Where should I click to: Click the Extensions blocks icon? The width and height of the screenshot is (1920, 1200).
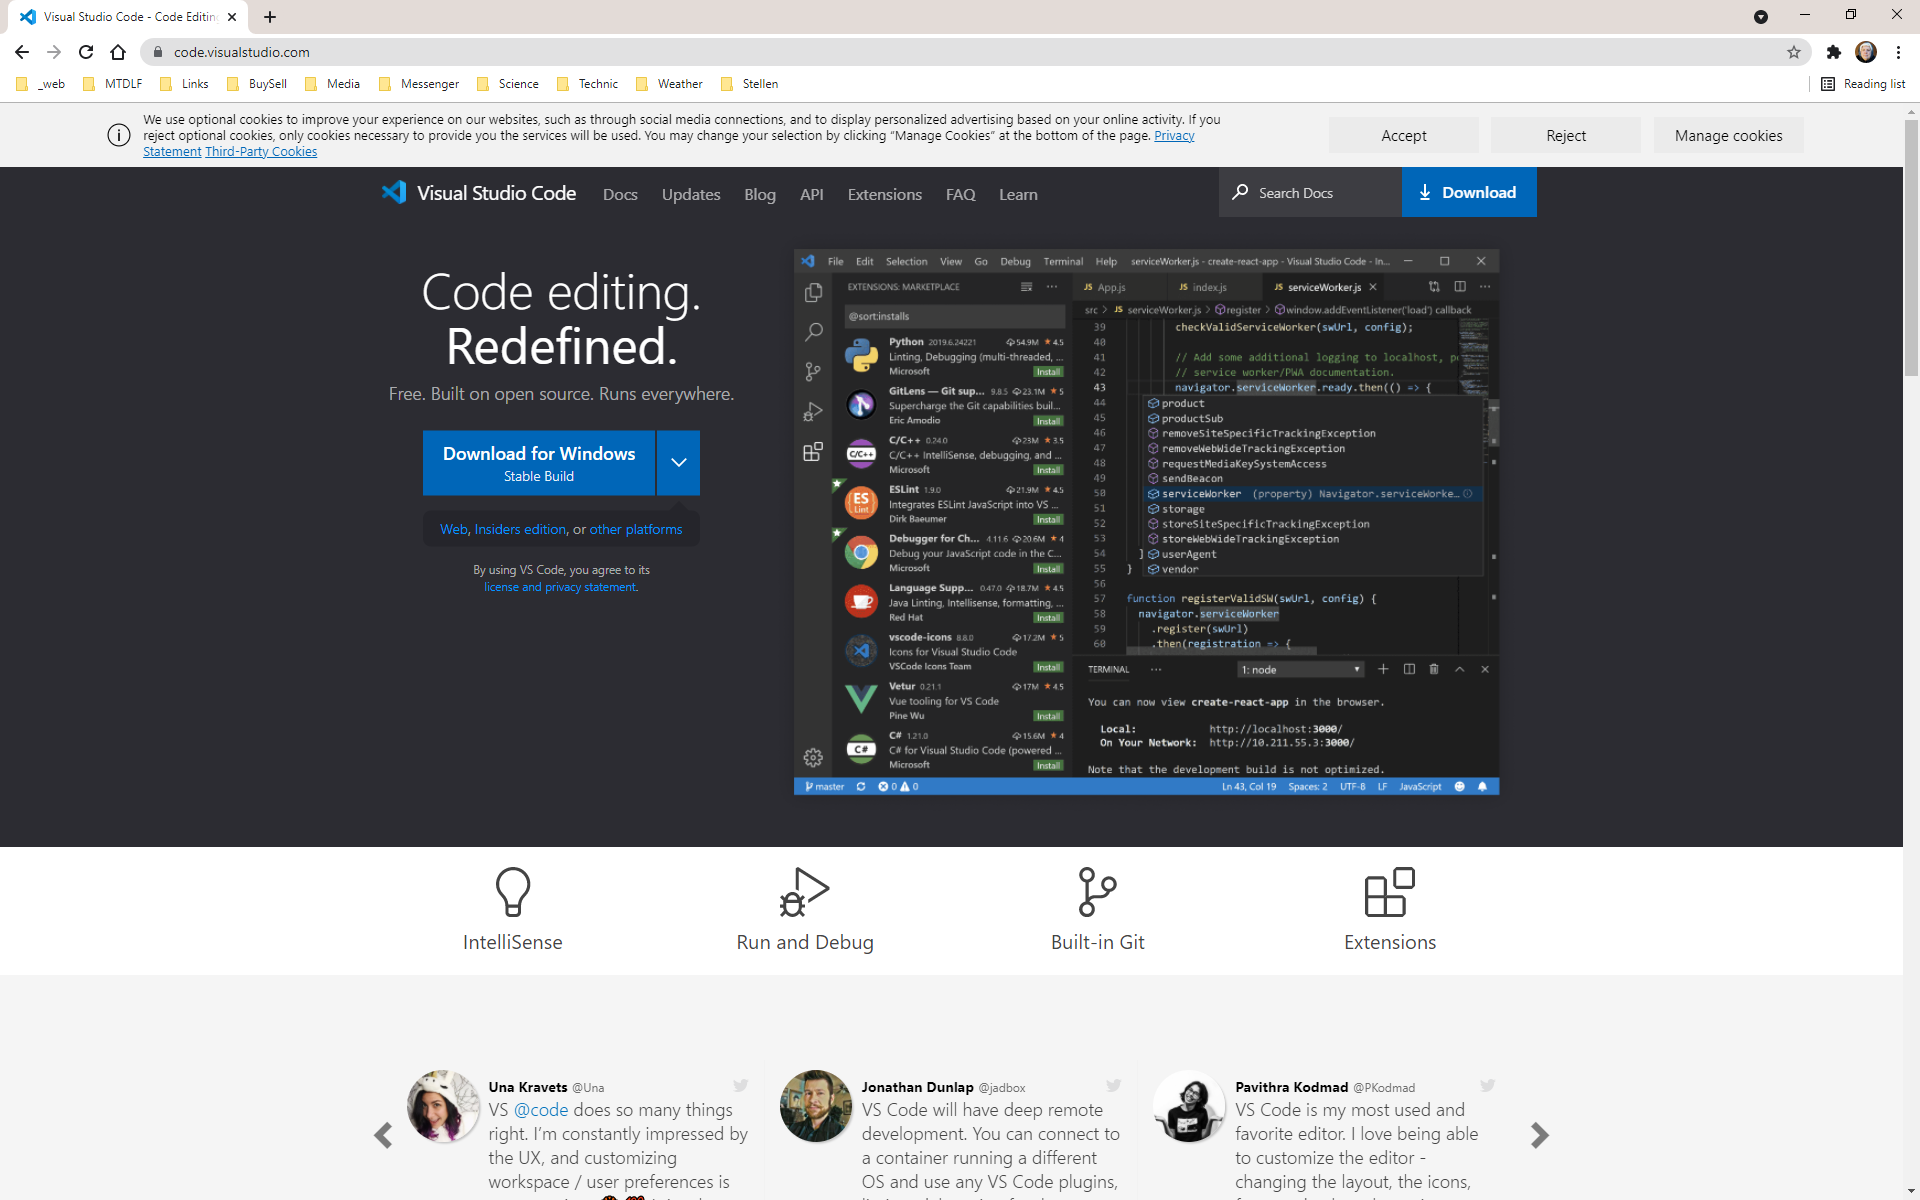(1390, 892)
